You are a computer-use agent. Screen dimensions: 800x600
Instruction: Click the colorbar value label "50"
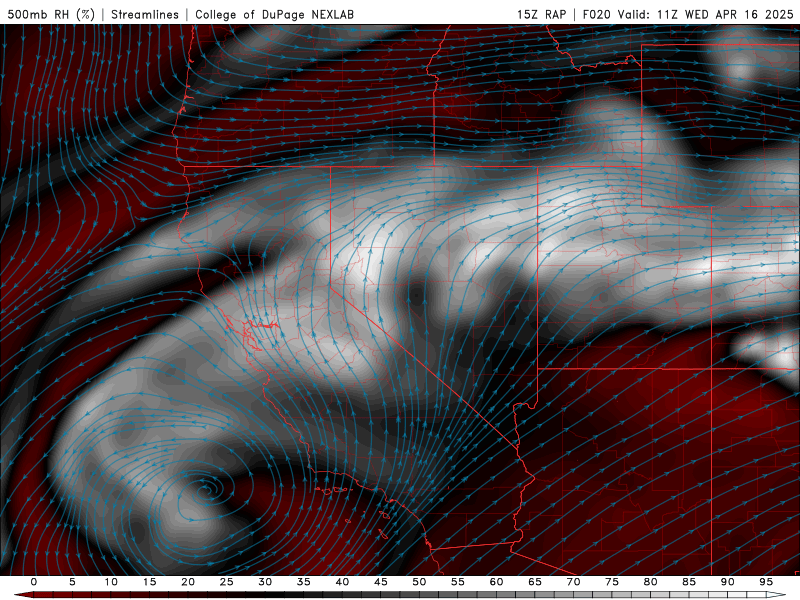[419, 582]
